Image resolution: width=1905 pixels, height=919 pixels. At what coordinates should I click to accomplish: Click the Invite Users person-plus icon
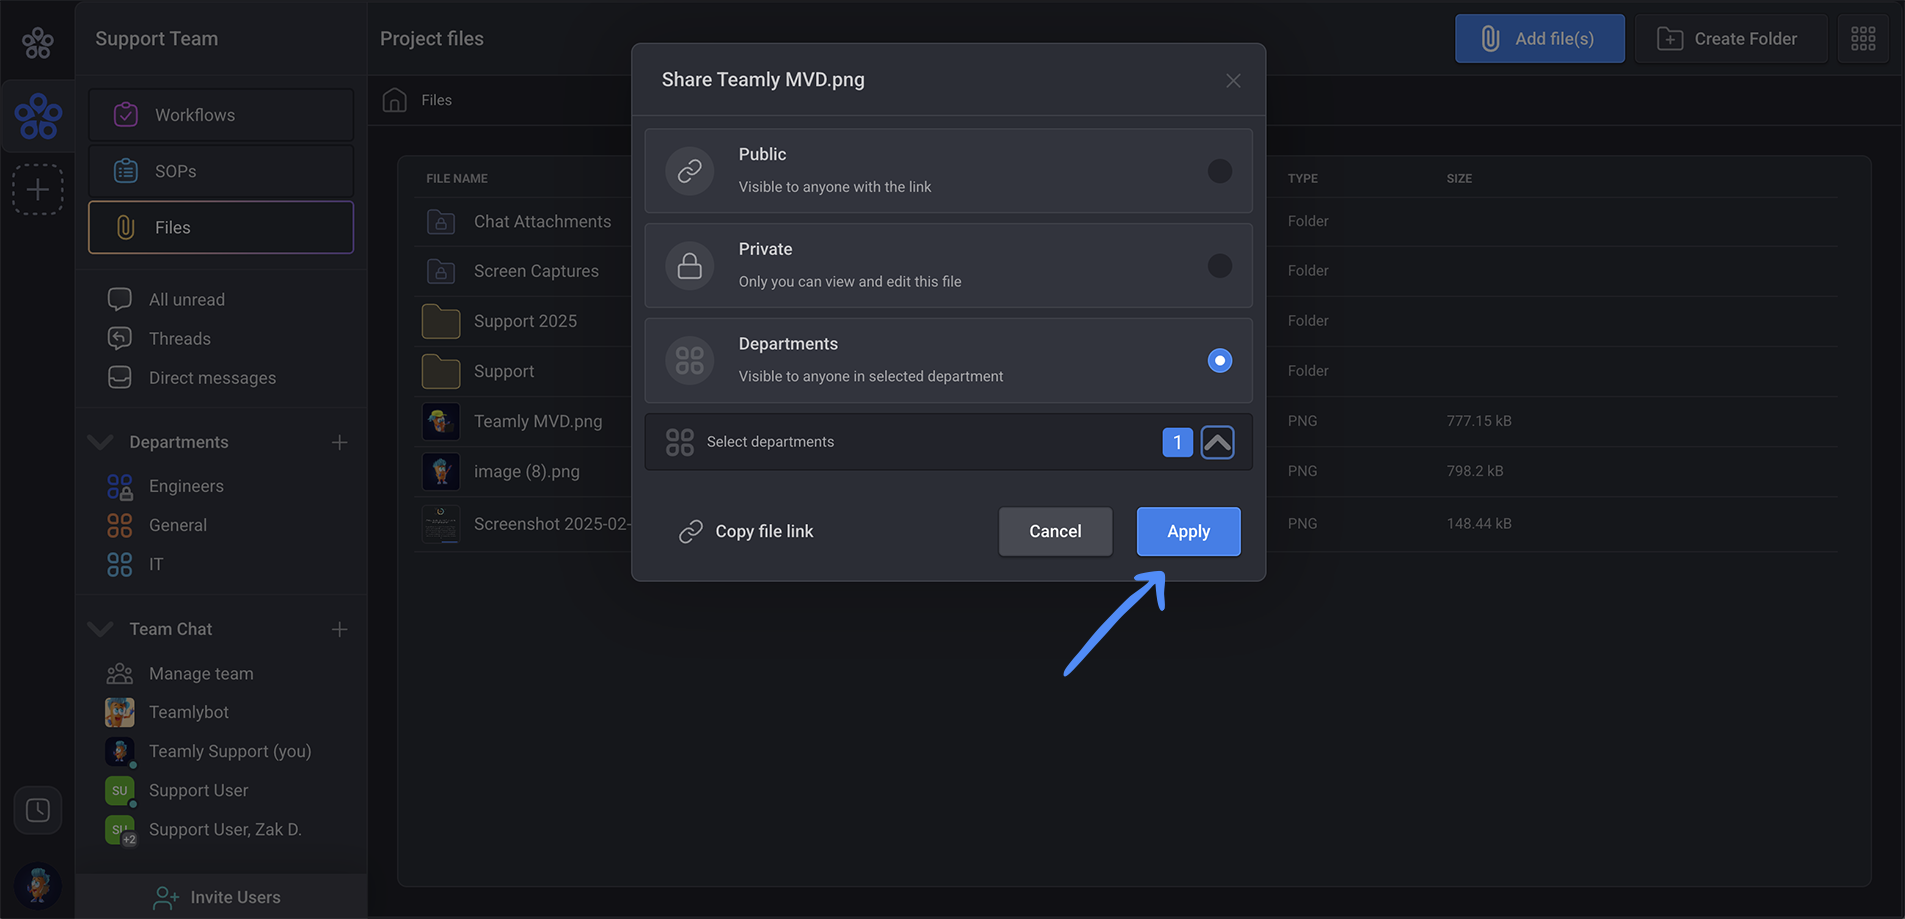click(166, 898)
